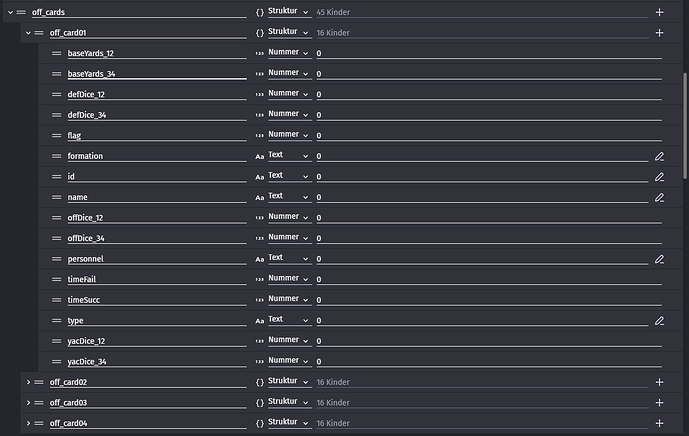Add child to off_card02 with plus icon
689x436 pixels.
(659, 382)
